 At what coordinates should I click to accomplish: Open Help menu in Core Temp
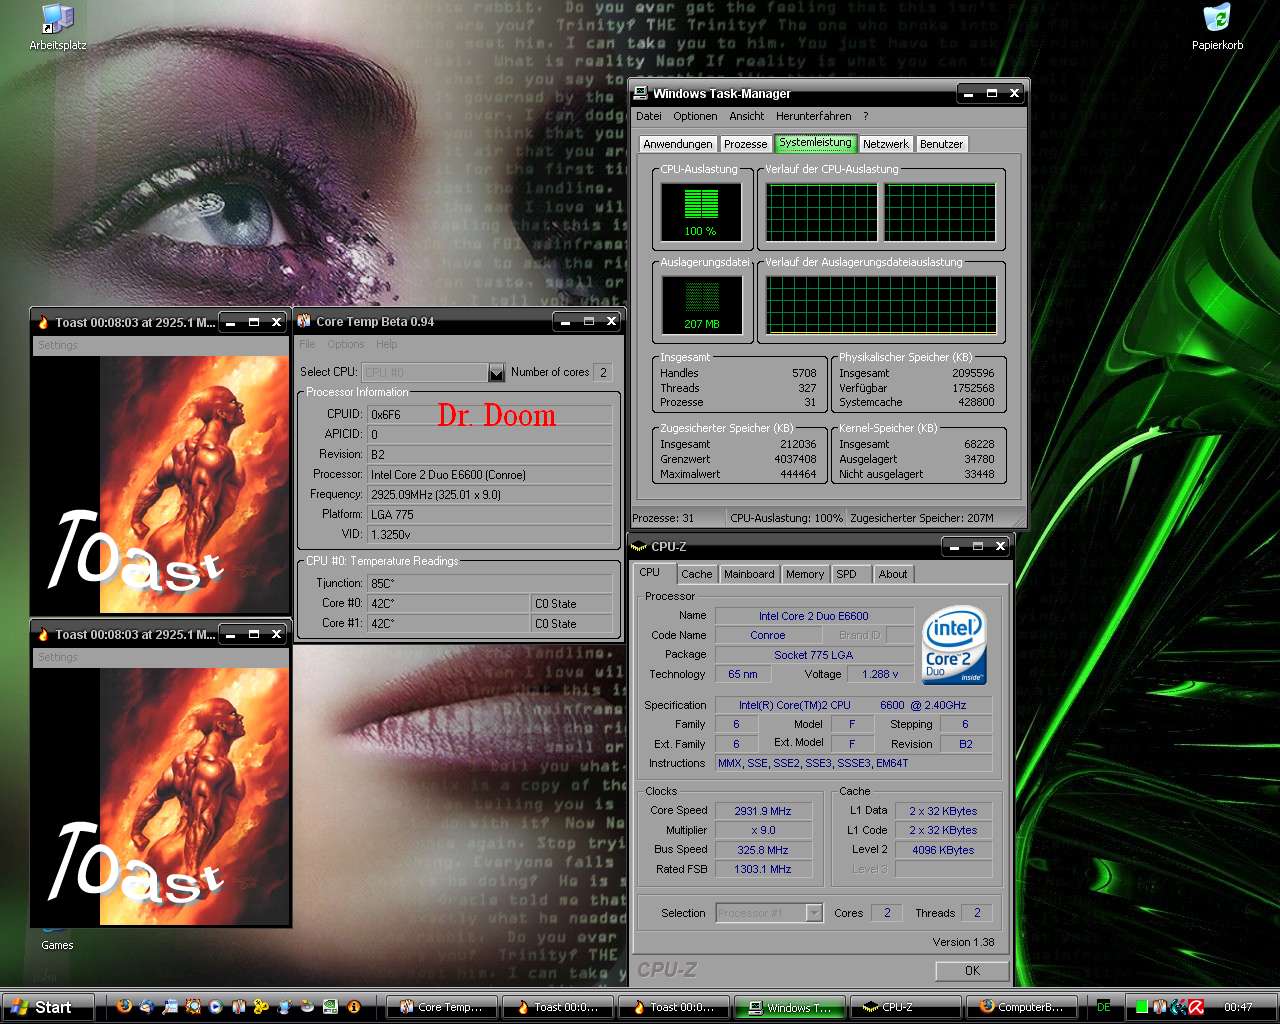coord(387,344)
